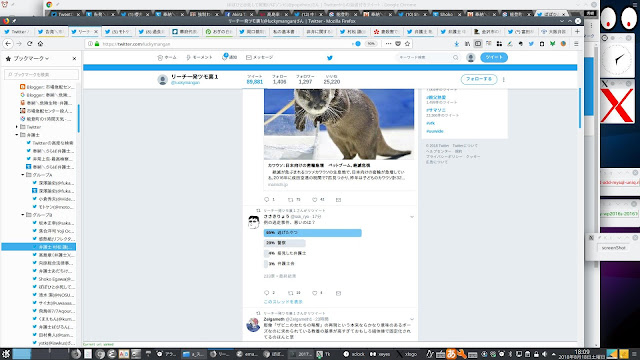Open Twitter notifications nav item
This screenshot has height=360, width=640.
pos(229,57)
